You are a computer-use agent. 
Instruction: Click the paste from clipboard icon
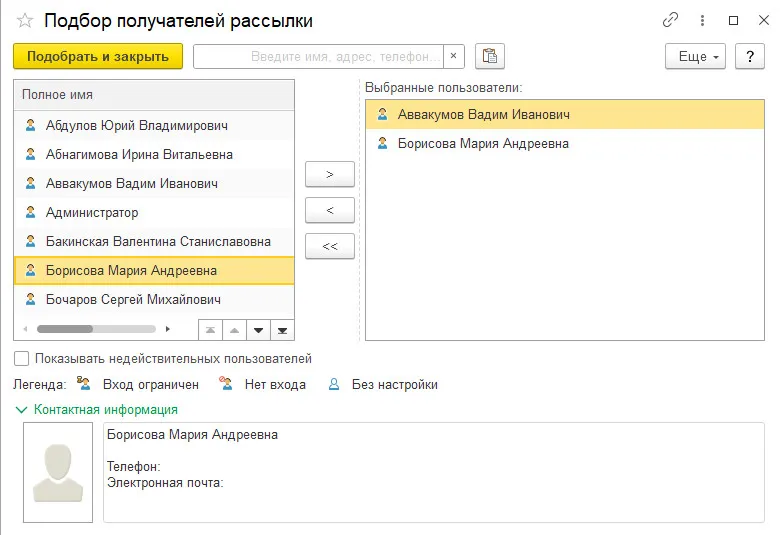(490, 56)
